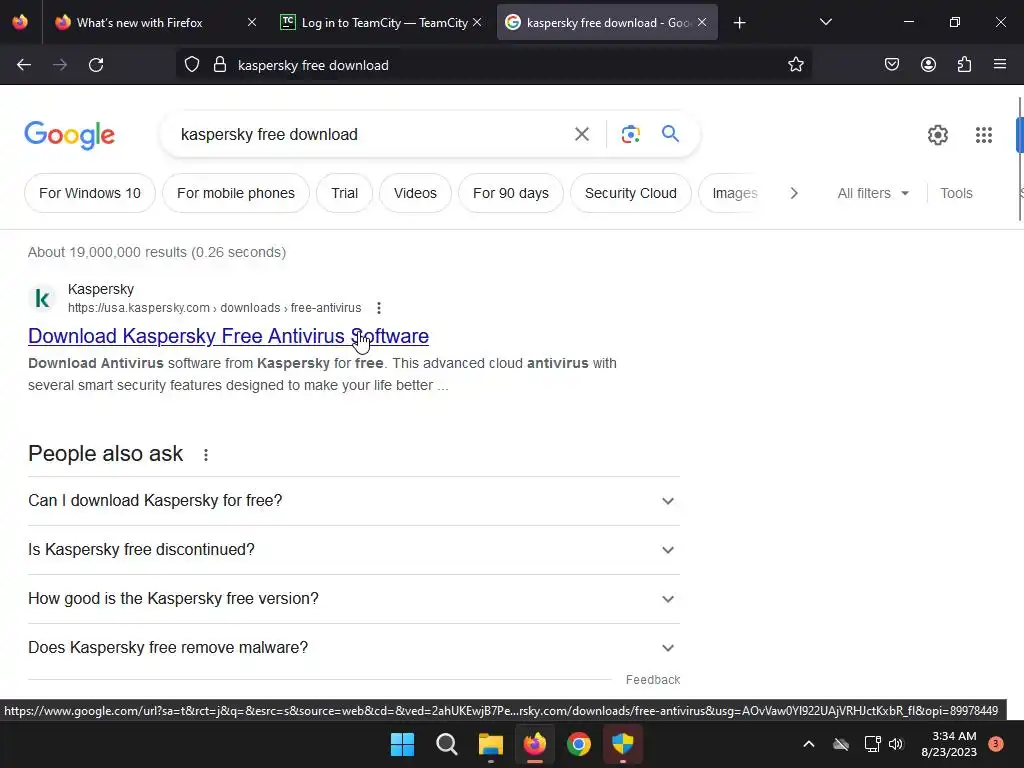Image resolution: width=1024 pixels, height=768 pixels.
Task: Open Windows Security shield app in taskbar
Action: [x=622, y=744]
